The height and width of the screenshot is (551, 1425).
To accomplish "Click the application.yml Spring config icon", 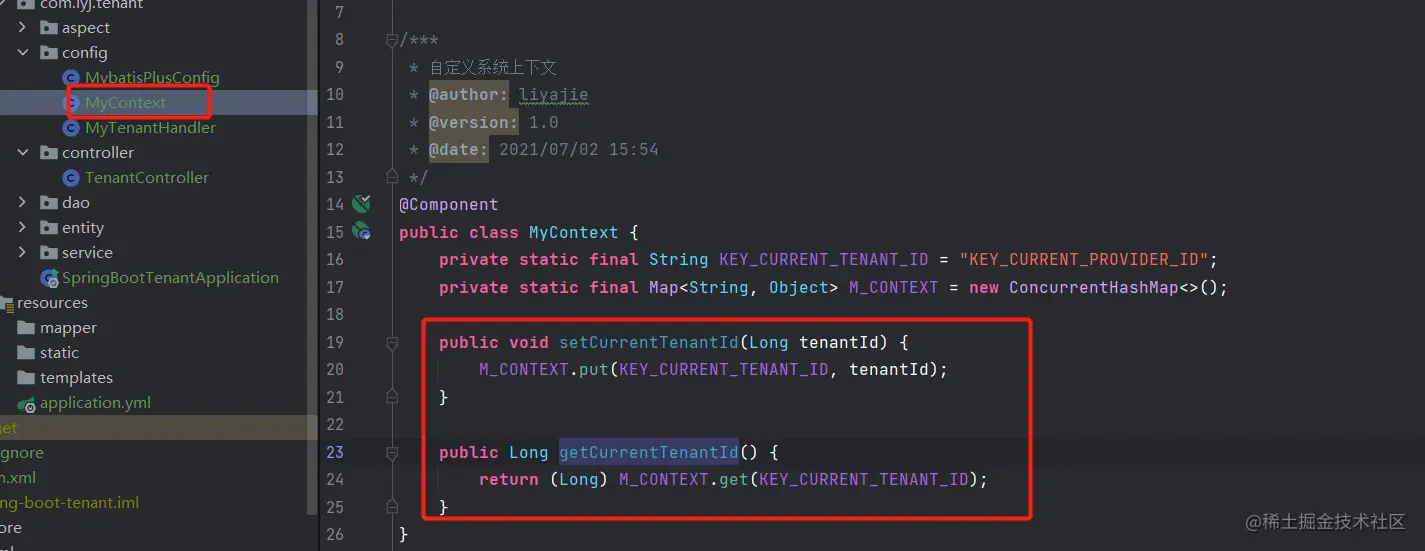I will coord(26,404).
